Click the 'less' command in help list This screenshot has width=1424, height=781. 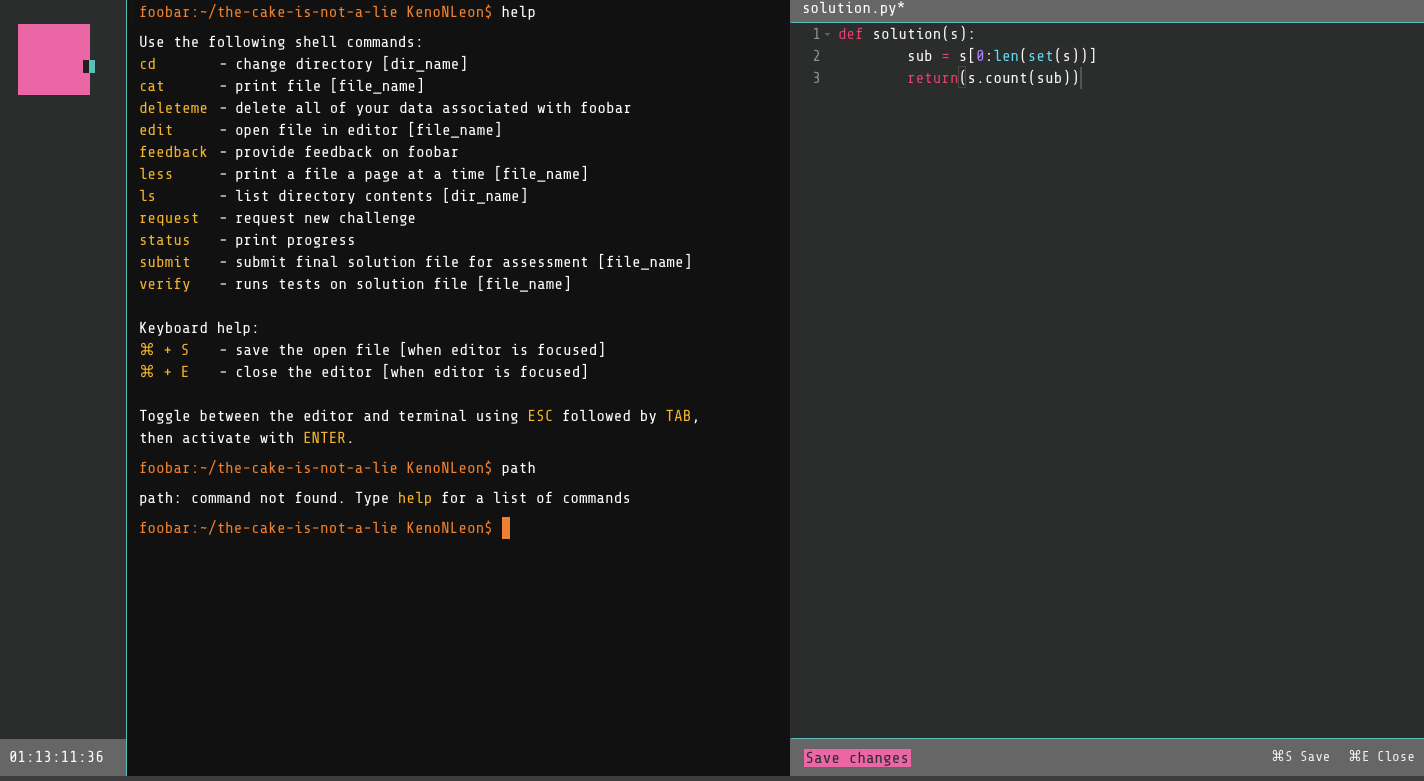click(x=156, y=174)
